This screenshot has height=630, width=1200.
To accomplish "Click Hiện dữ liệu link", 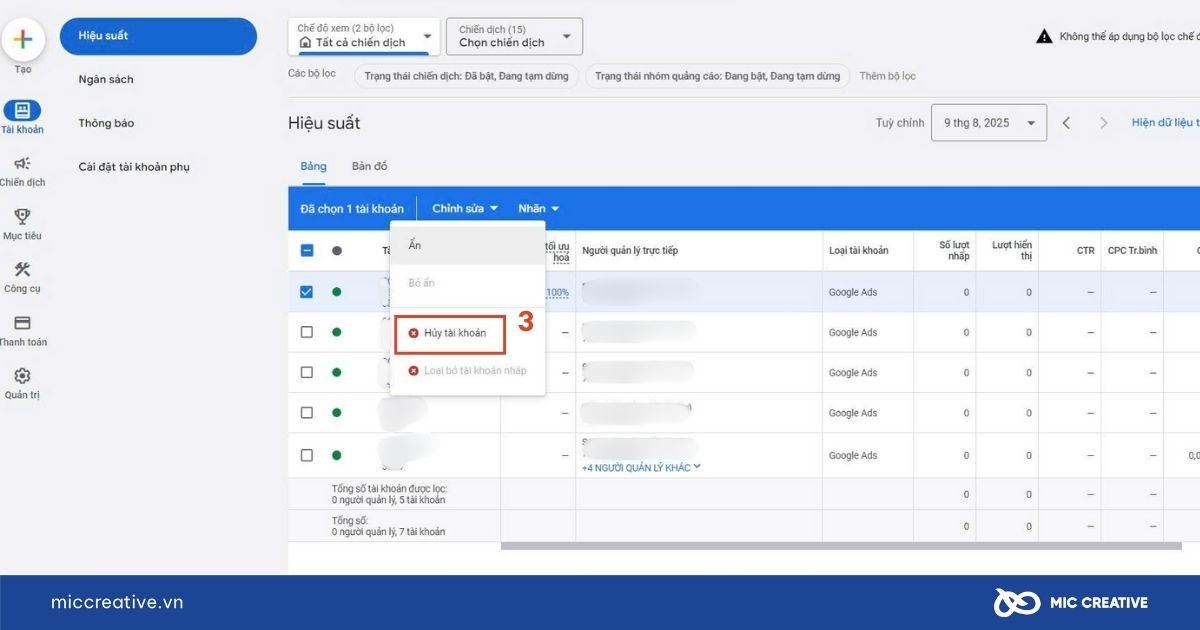I will pos(1165,123).
